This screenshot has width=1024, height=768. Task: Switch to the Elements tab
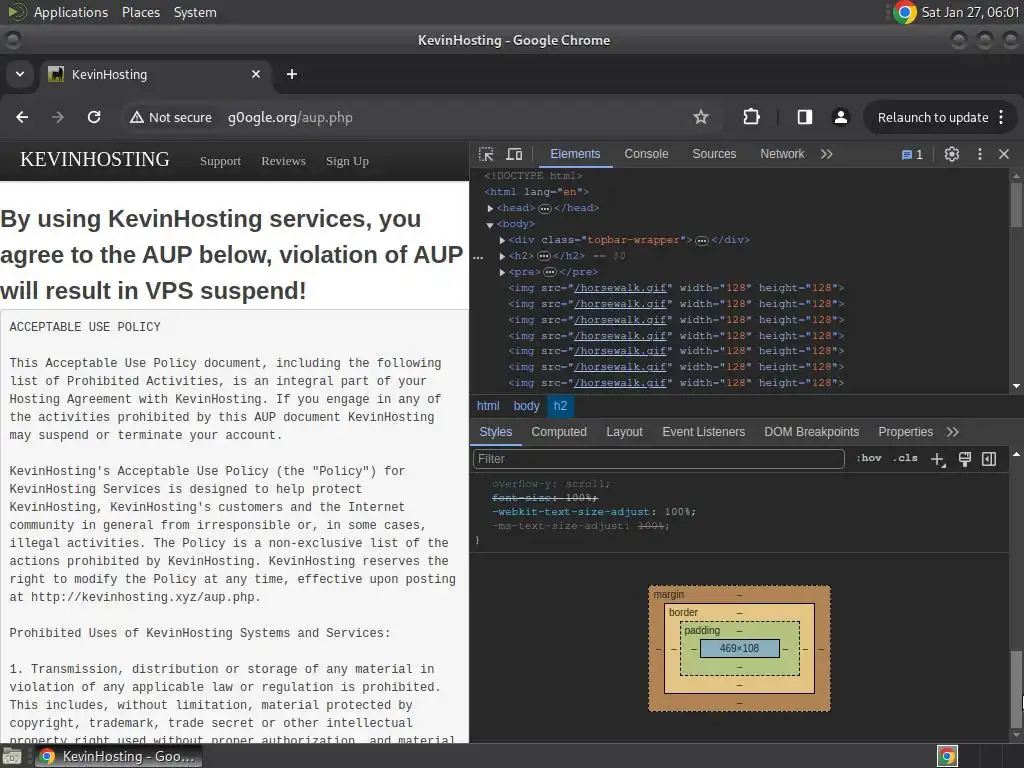coord(575,154)
